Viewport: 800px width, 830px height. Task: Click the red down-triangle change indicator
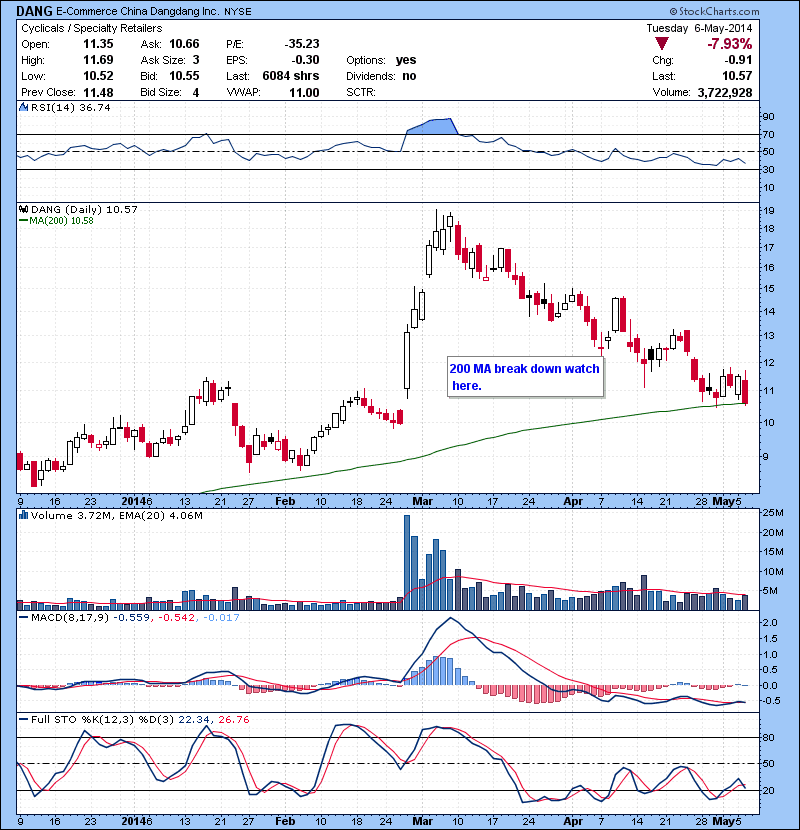[x=662, y=43]
